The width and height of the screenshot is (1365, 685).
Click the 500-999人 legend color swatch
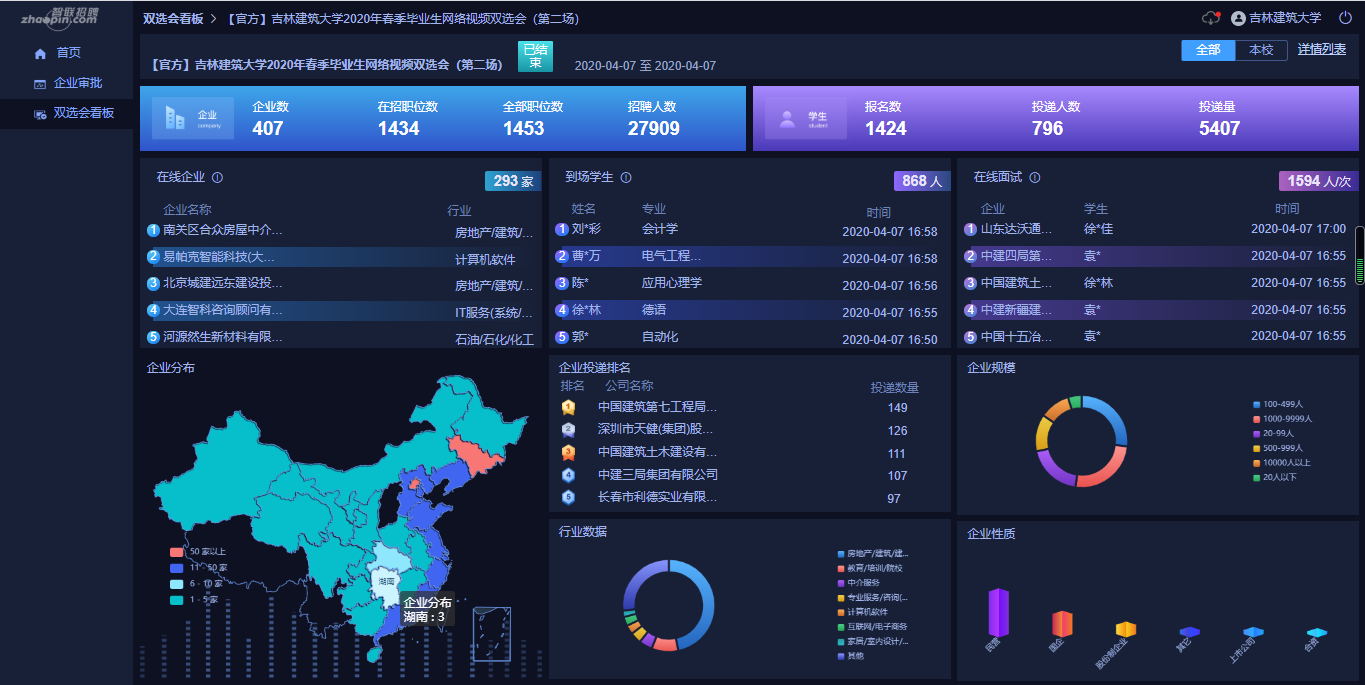1257,448
